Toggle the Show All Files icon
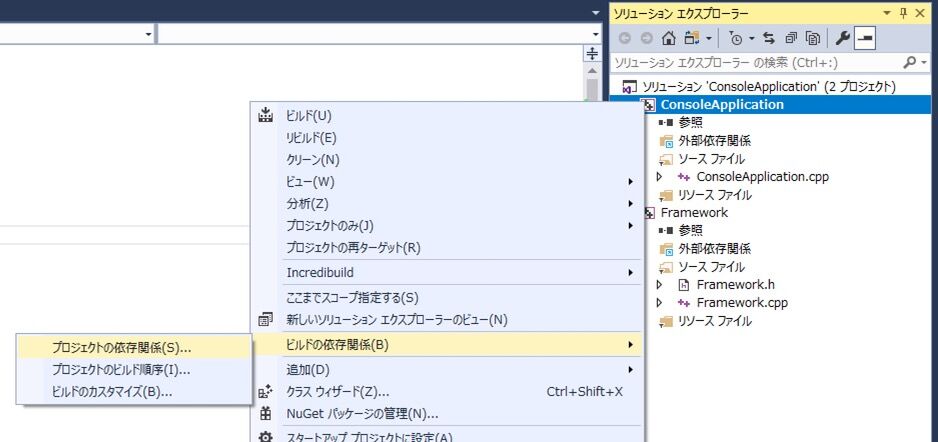 click(x=812, y=38)
